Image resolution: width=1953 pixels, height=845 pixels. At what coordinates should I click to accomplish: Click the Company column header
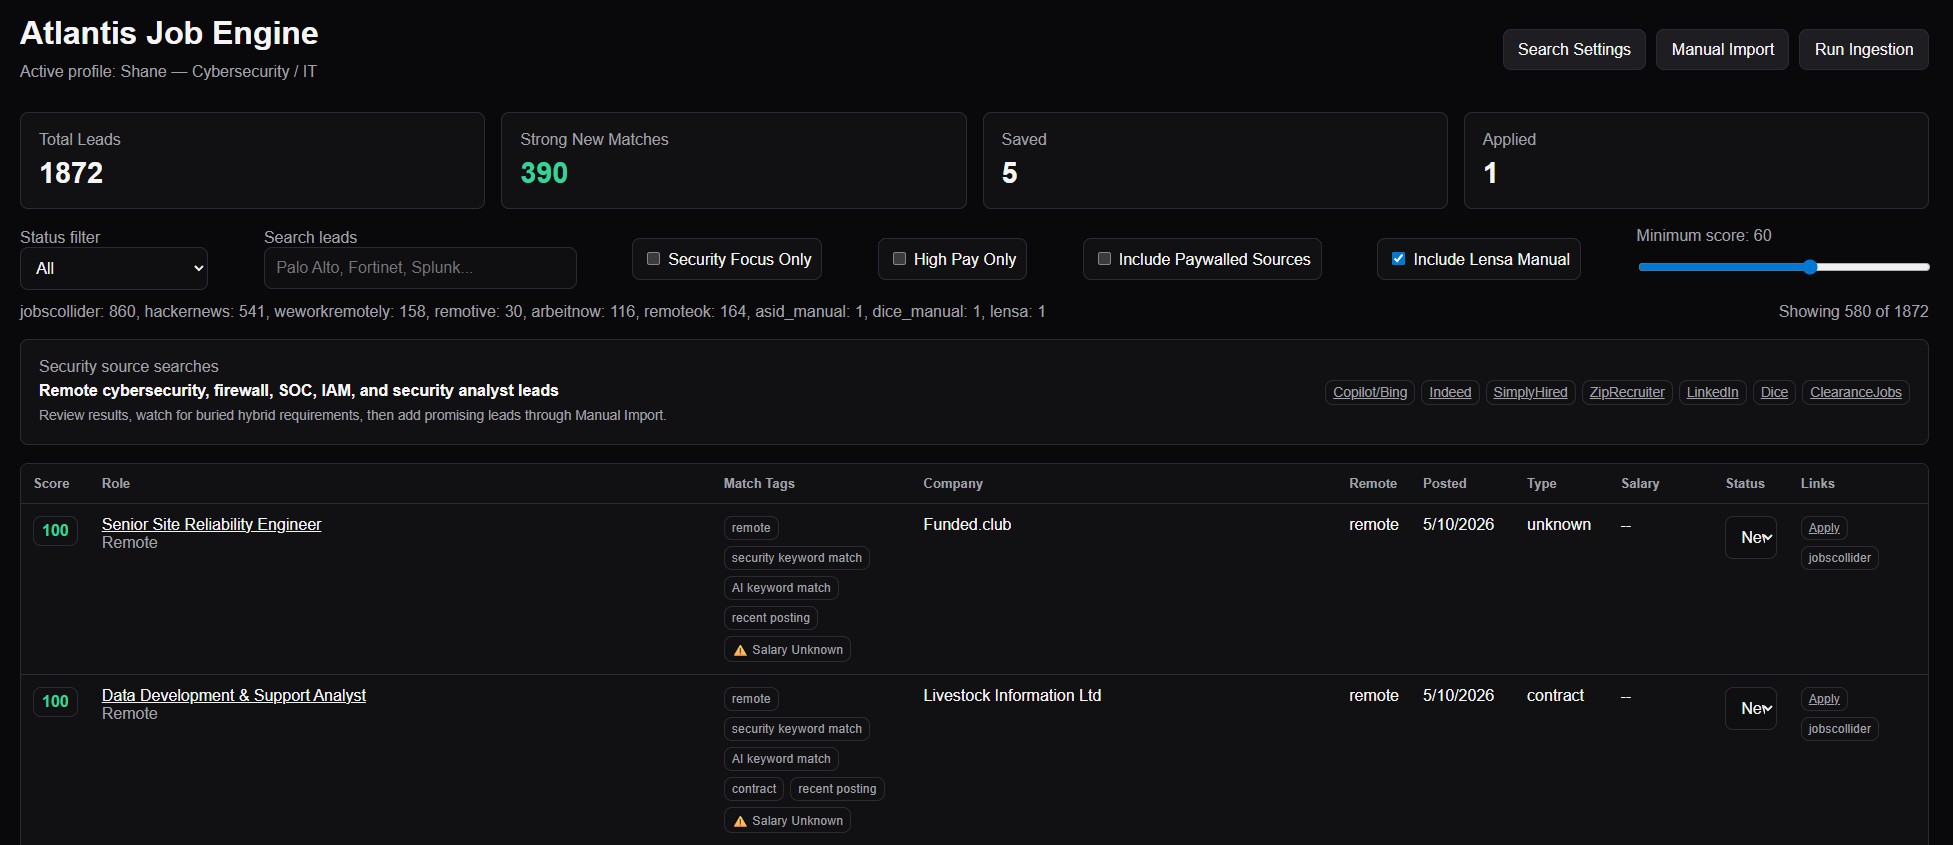point(953,483)
